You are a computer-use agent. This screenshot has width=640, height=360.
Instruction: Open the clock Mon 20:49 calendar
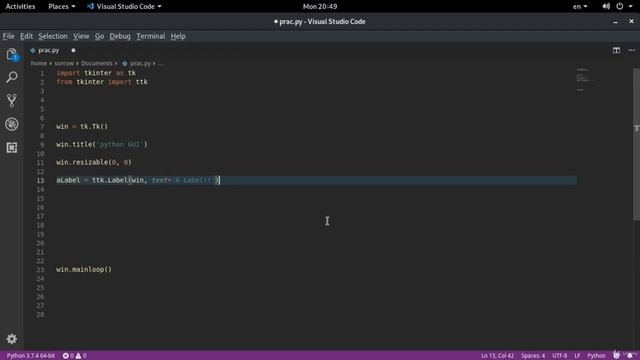[x=320, y=6]
